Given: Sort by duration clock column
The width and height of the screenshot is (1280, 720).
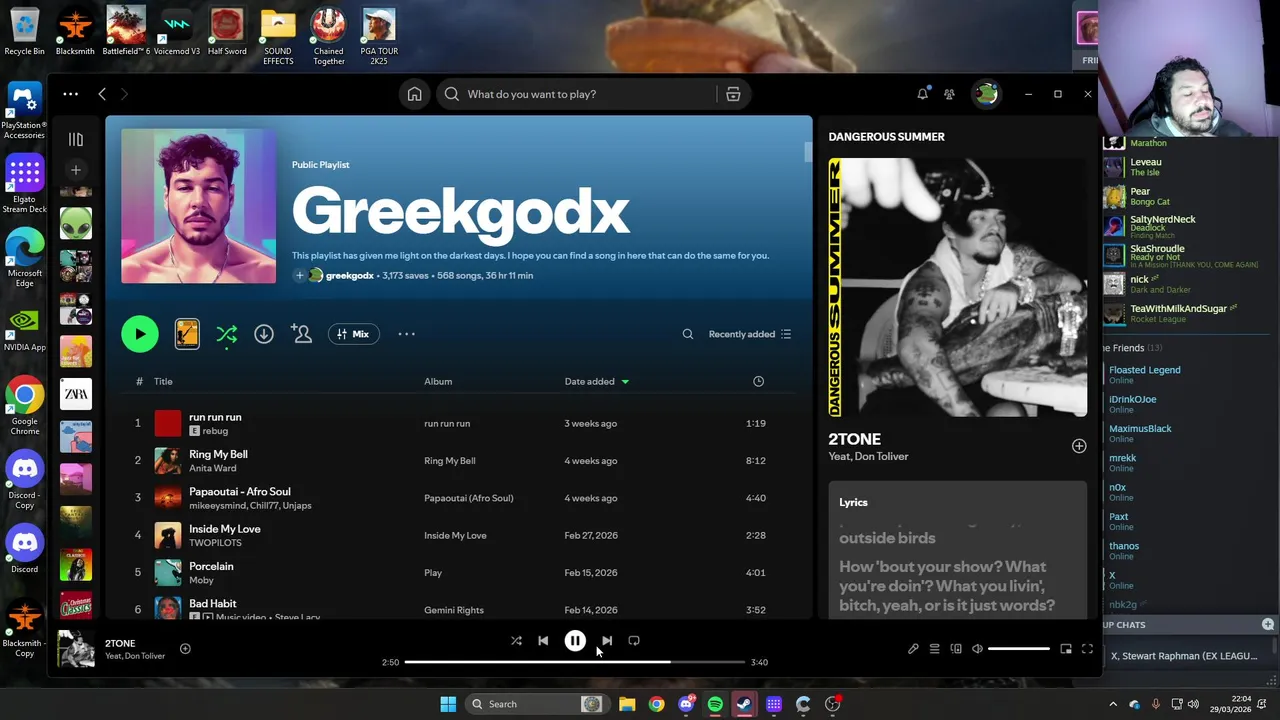Looking at the screenshot, I should (x=758, y=381).
